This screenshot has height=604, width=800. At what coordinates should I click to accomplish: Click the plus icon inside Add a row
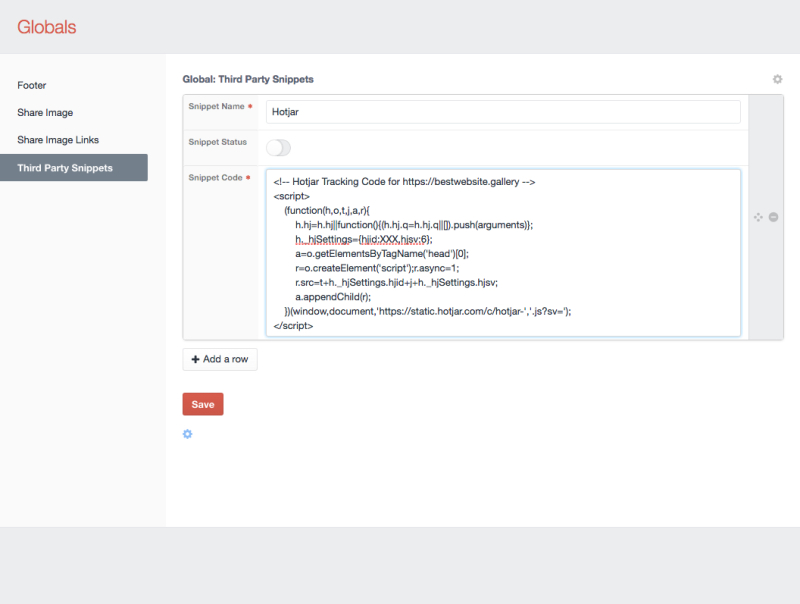[195, 359]
